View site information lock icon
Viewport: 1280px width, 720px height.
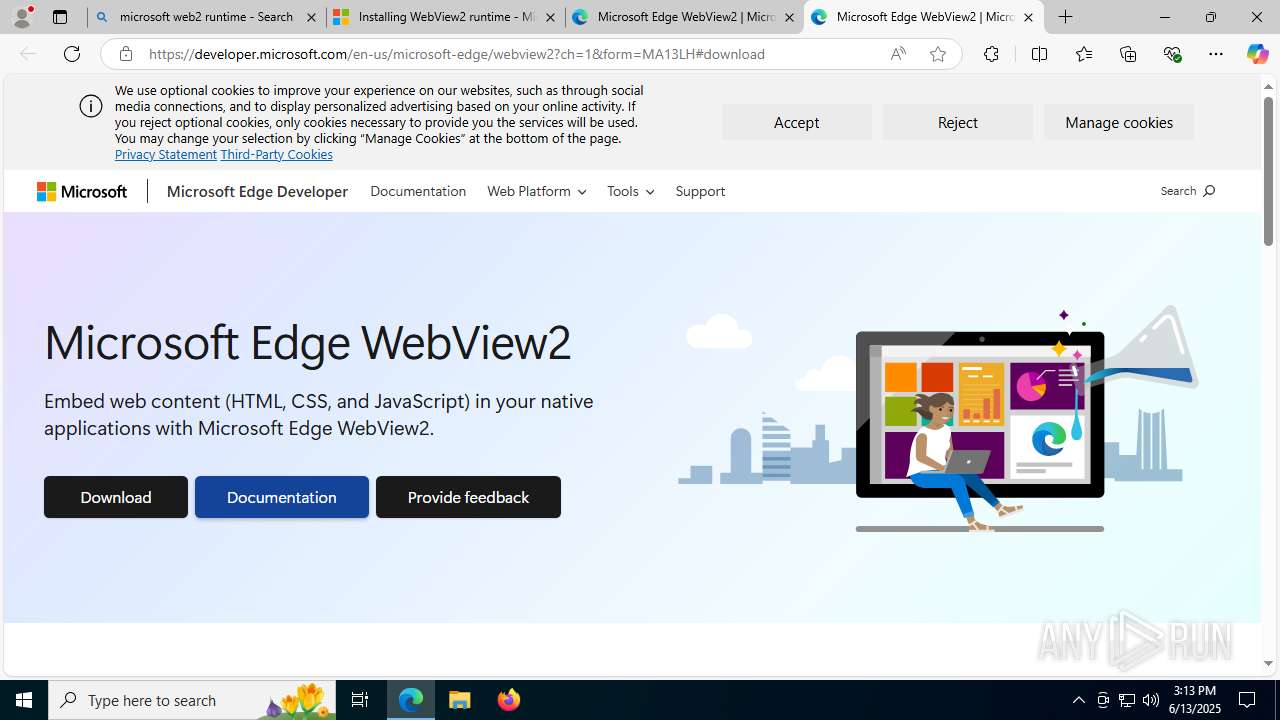click(126, 54)
